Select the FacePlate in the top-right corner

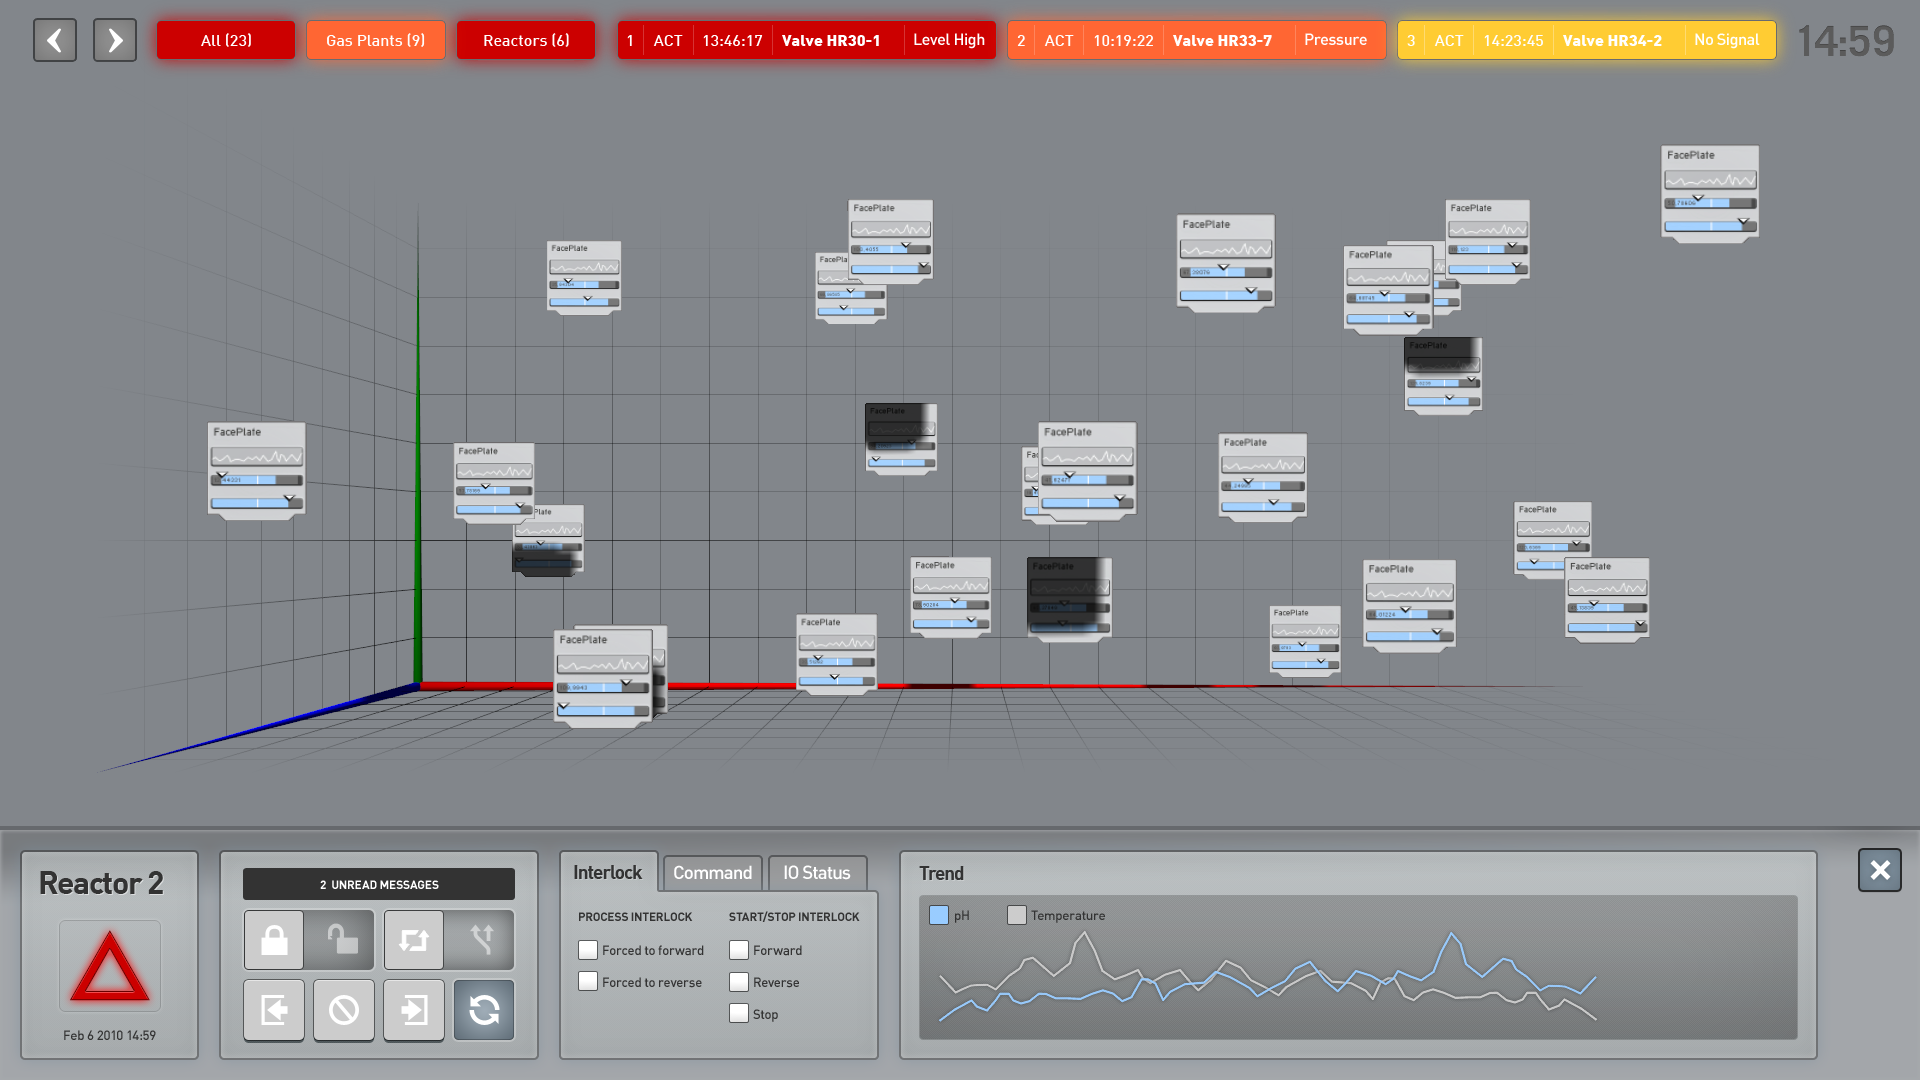click(x=1710, y=192)
